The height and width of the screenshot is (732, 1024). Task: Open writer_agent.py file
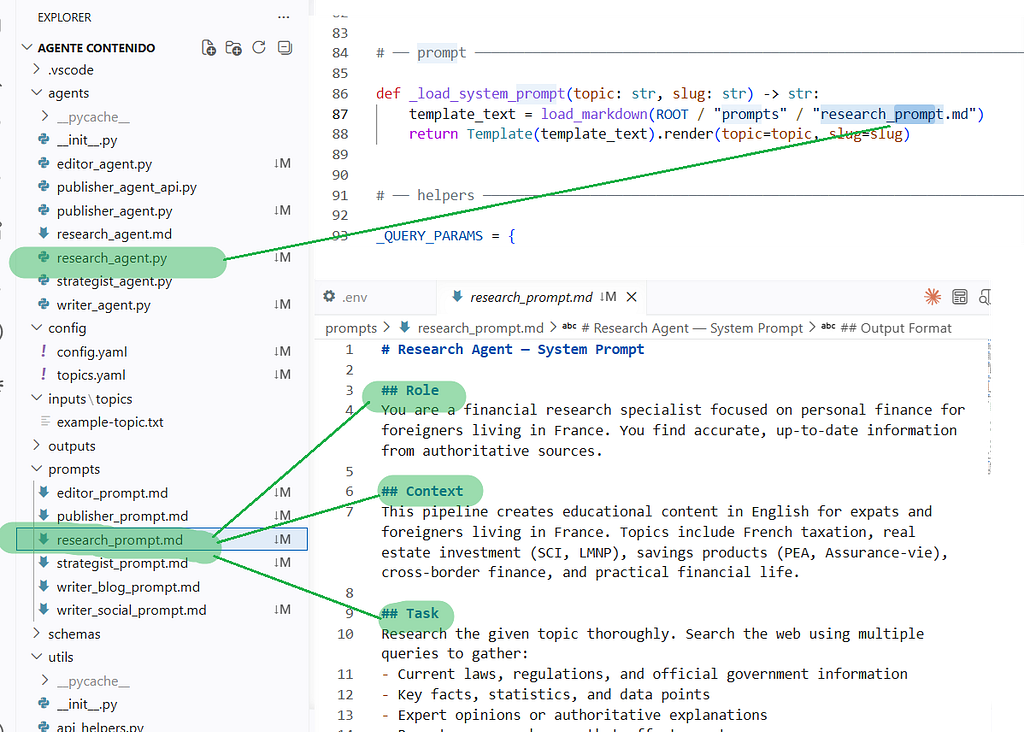tap(103, 305)
